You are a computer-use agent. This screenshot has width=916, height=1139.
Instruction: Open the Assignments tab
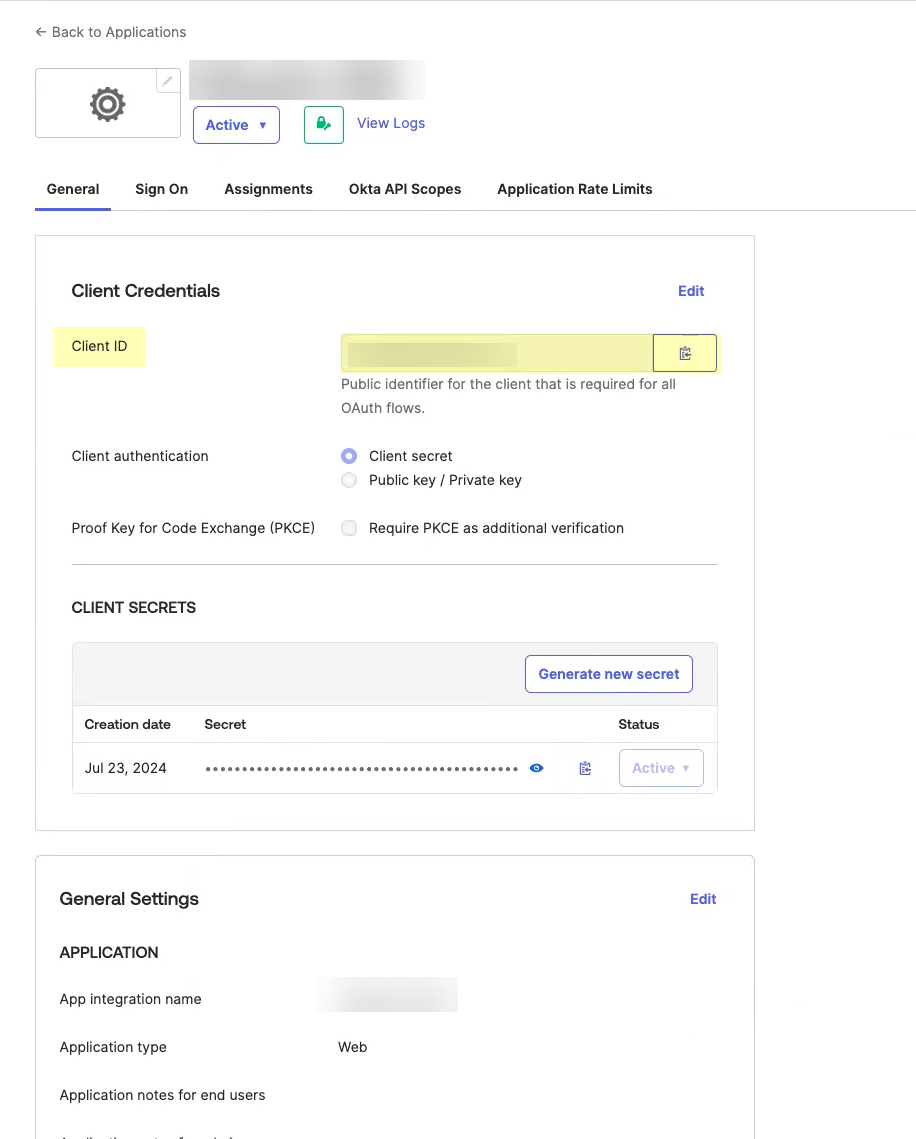[268, 189]
